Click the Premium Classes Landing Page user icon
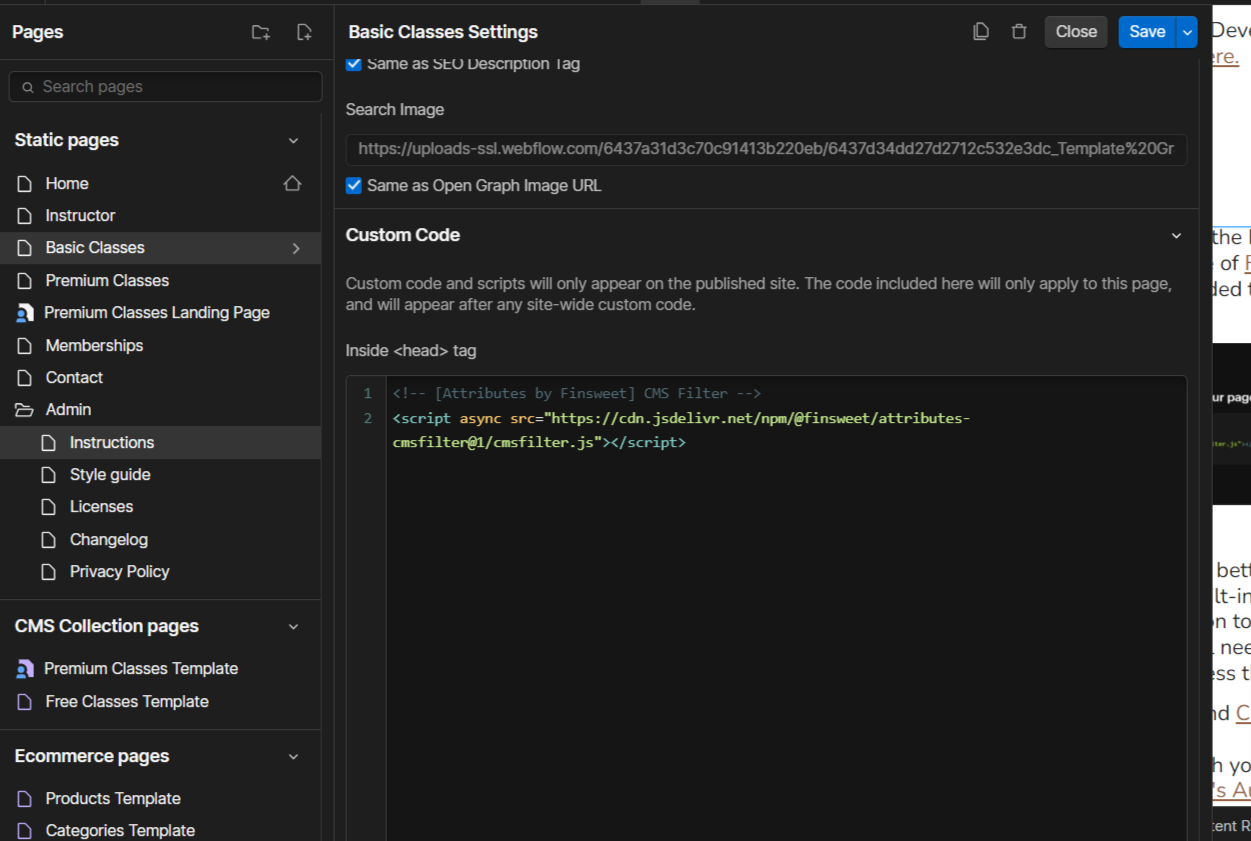1251x841 pixels. pyautogui.click(x=25, y=313)
